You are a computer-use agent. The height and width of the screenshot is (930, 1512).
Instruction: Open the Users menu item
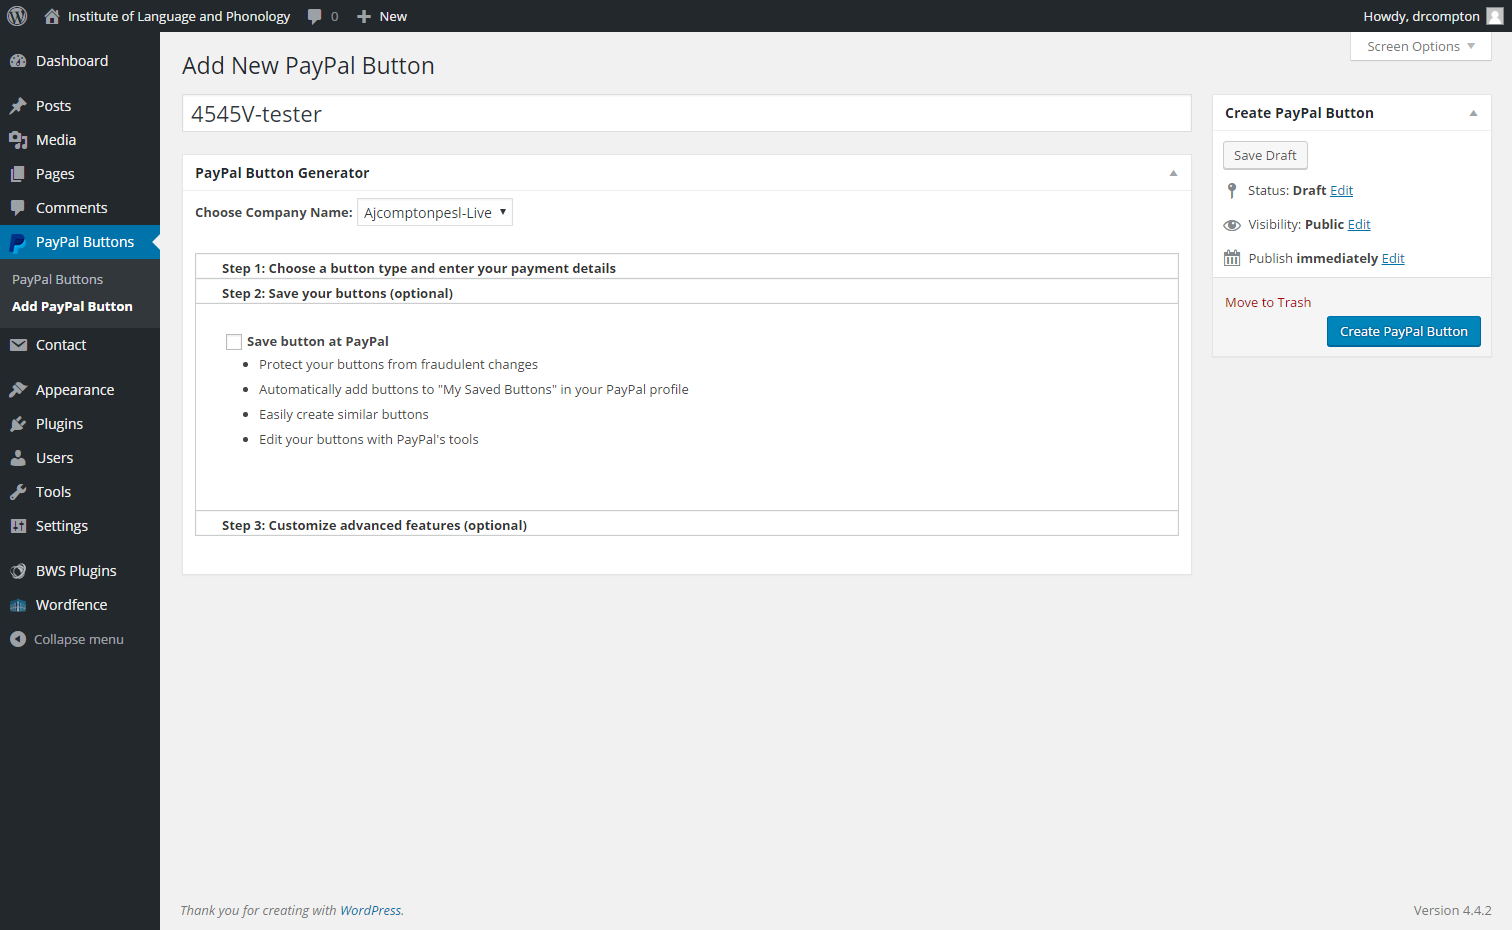tap(80, 458)
